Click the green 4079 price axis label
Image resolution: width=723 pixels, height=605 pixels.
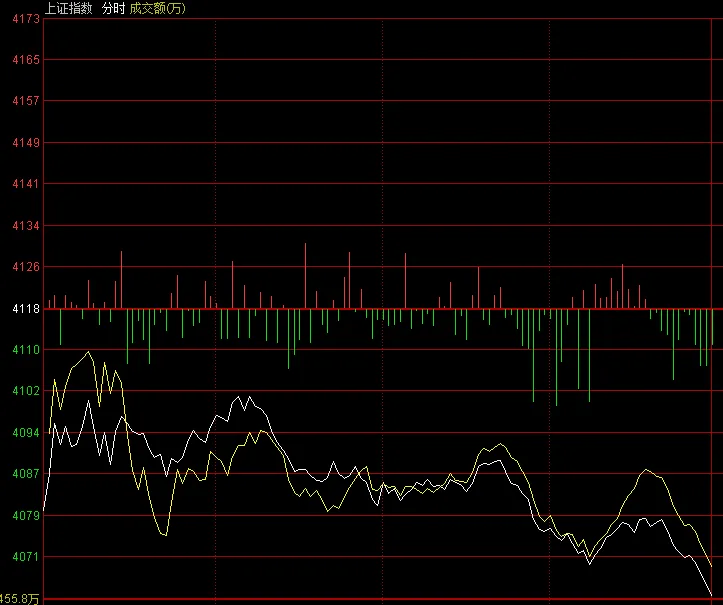tap(26, 516)
